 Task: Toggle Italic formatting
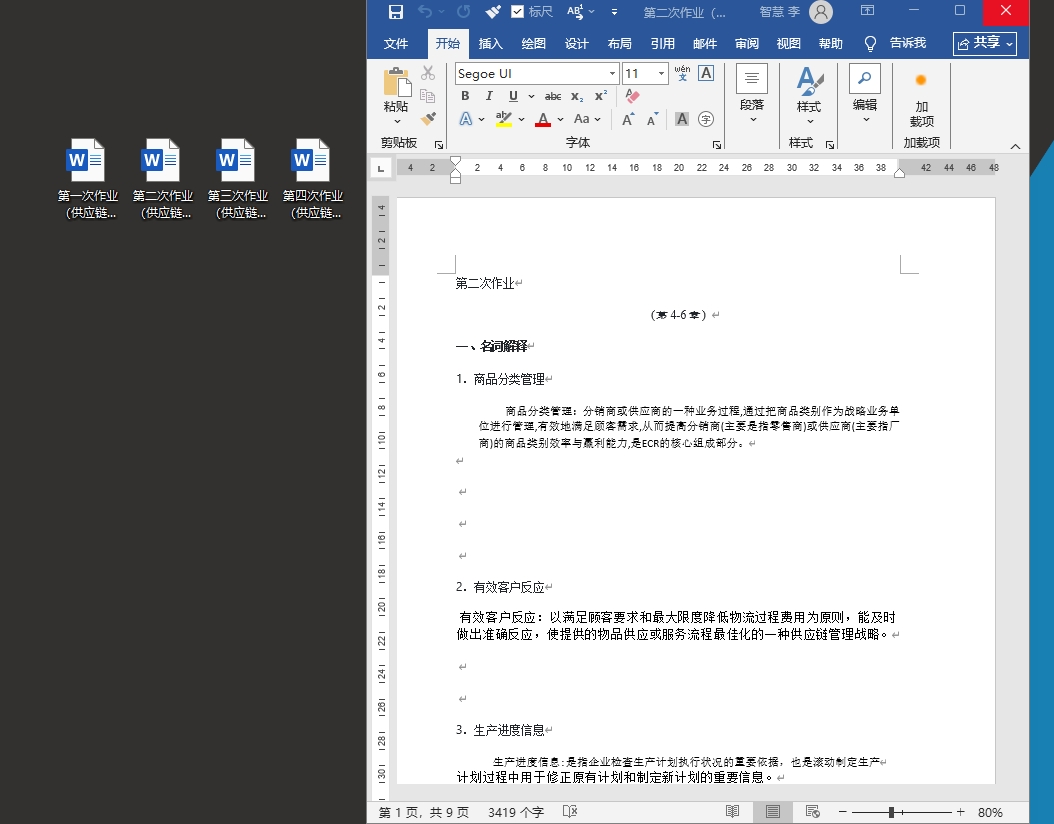click(x=489, y=96)
